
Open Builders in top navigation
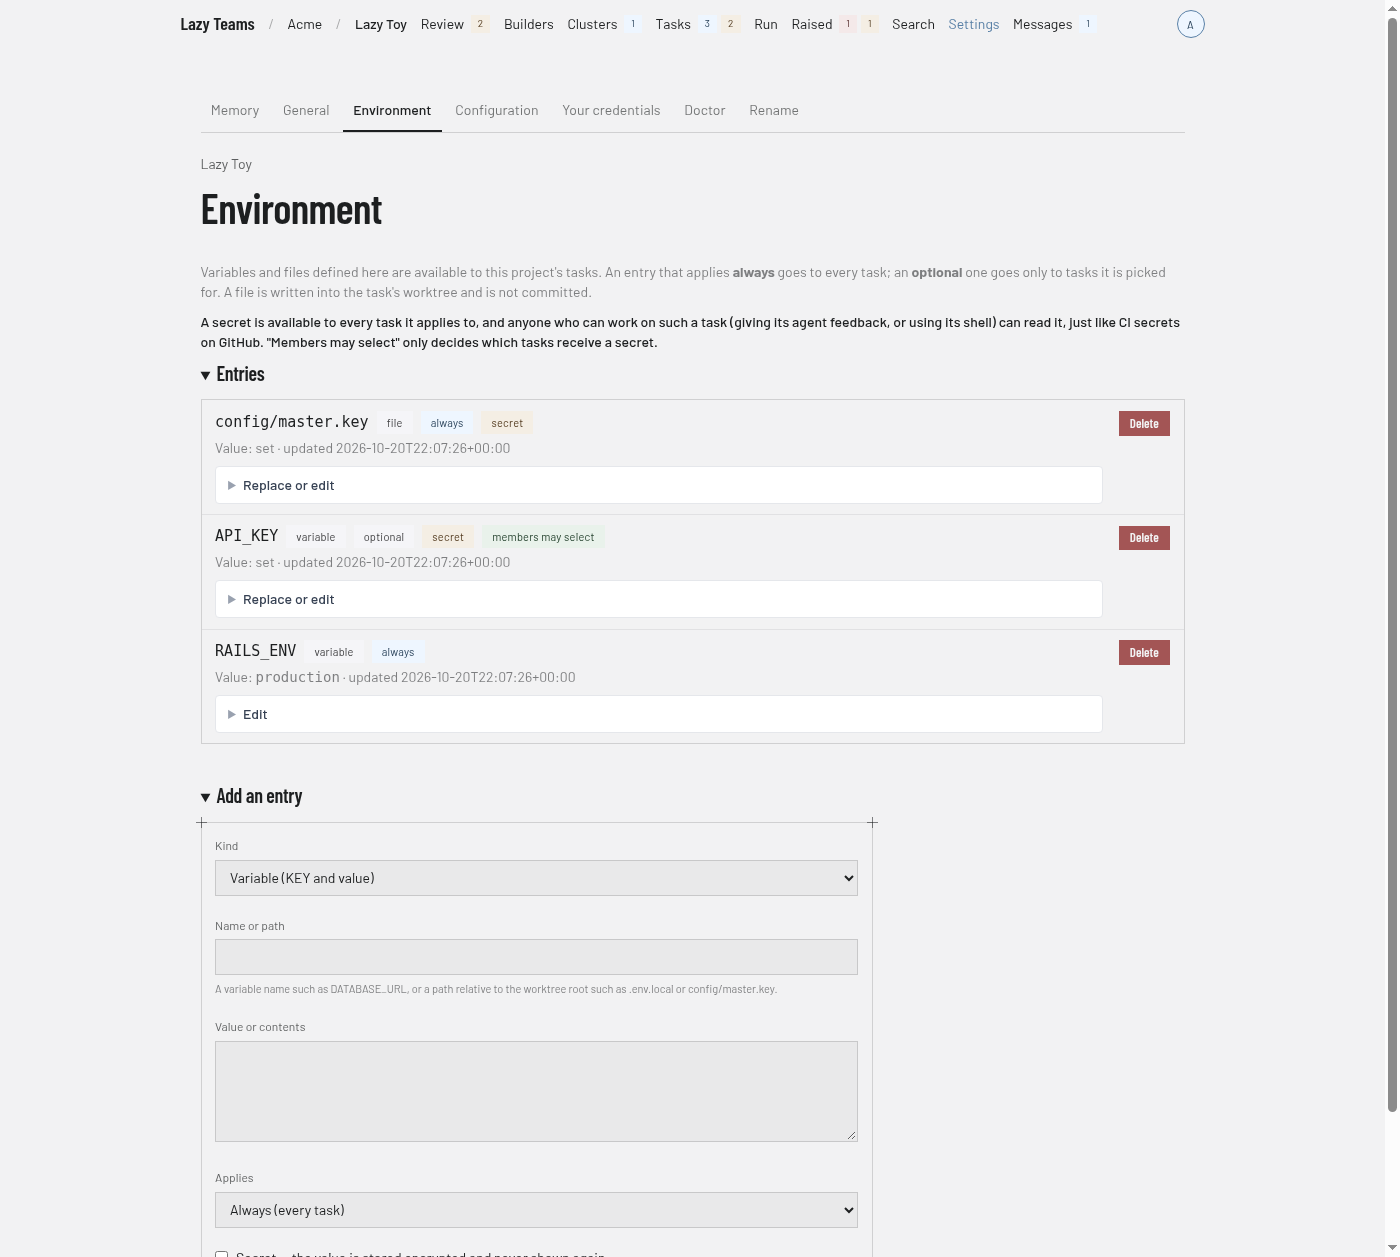529,24
